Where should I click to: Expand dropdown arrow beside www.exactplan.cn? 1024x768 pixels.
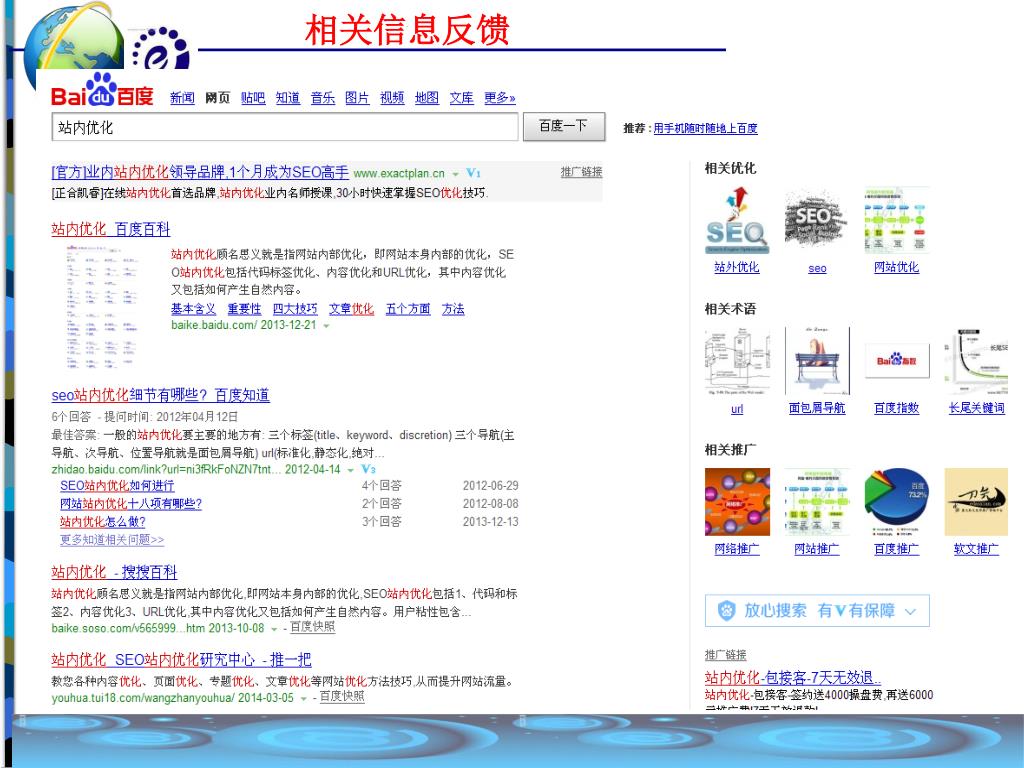tap(455, 174)
